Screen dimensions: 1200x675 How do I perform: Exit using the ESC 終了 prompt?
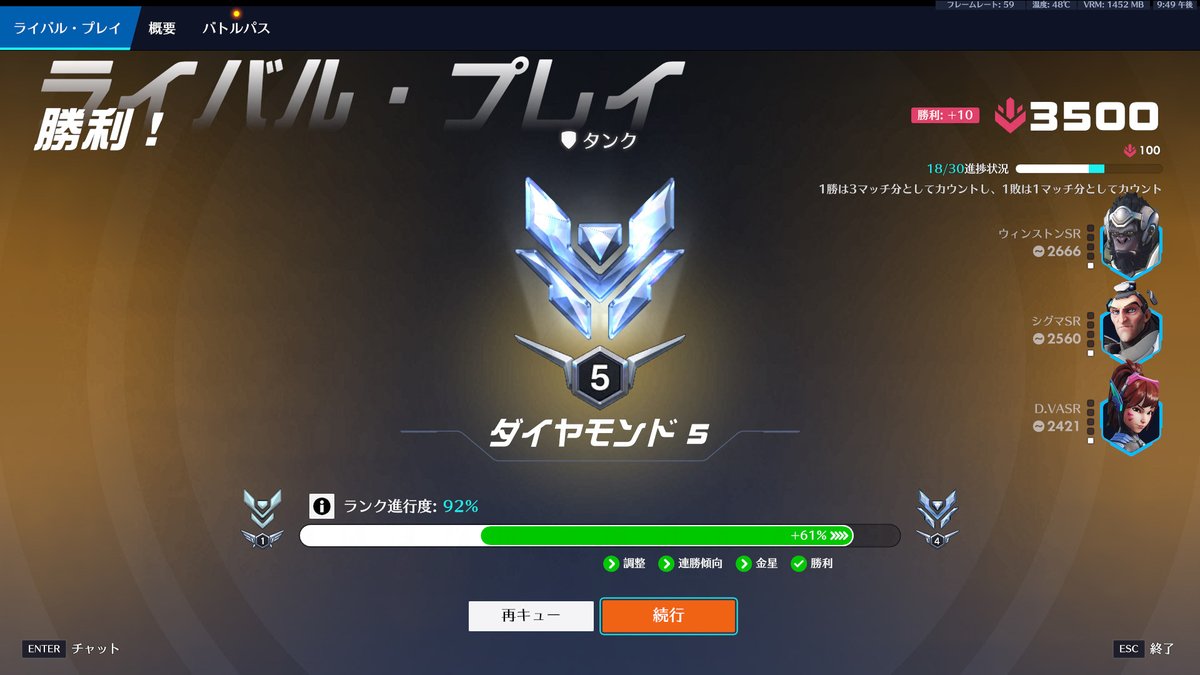[1145, 648]
